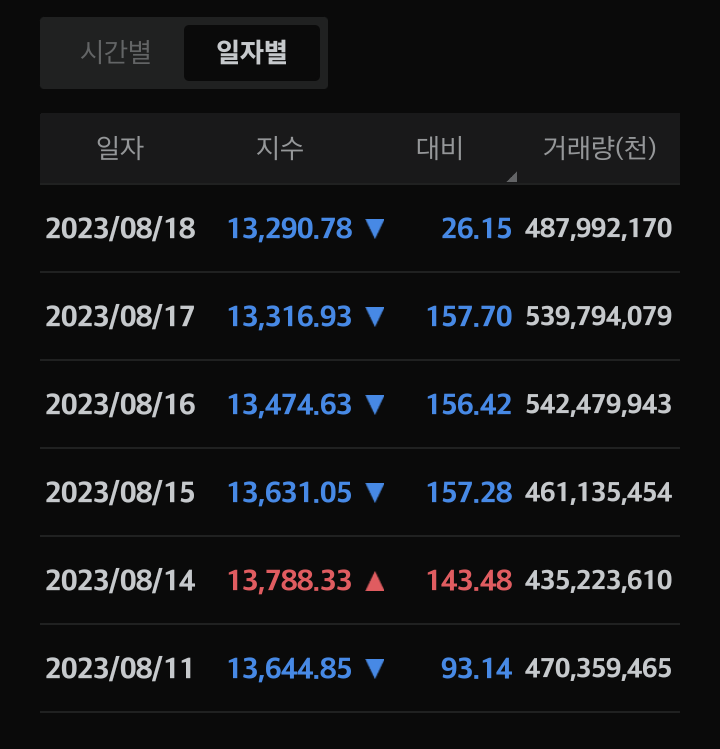The height and width of the screenshot is (749, 720).
Task: Click the down arrow next to 13,316.93
Action: pyautogui.click(x=375, y=317)
